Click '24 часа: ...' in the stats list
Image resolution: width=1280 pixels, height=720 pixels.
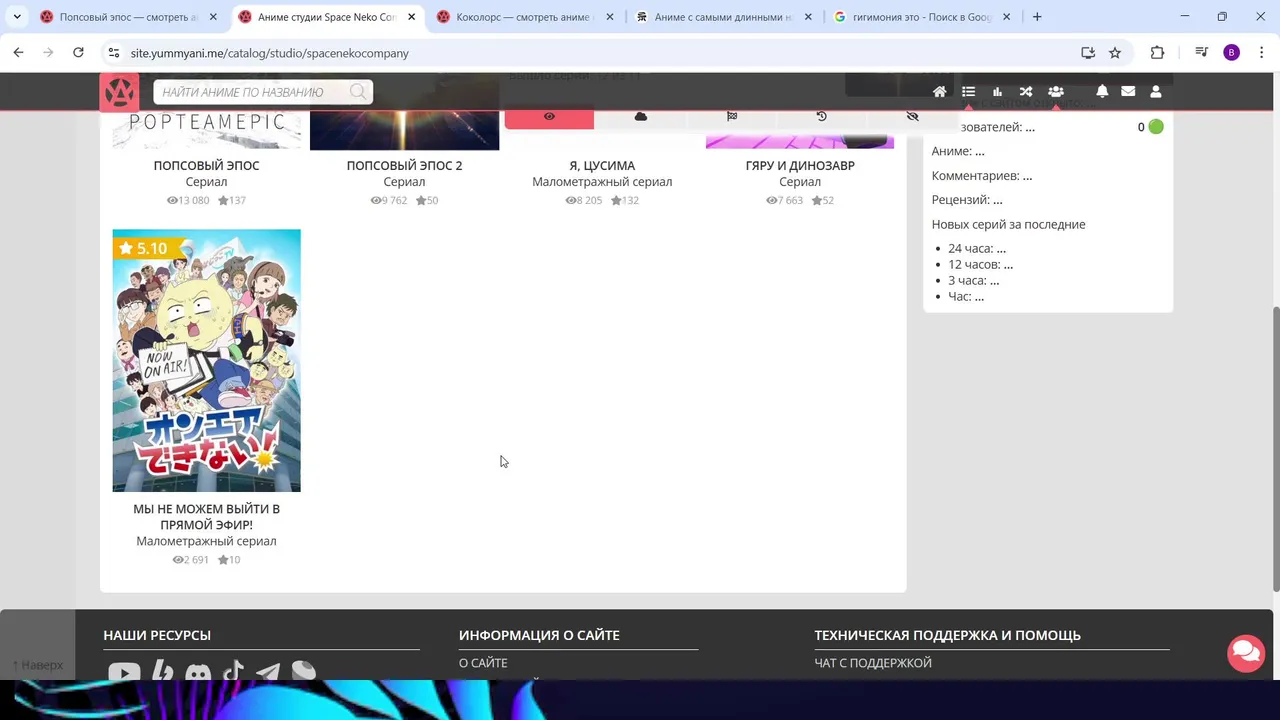click(977, 248)
